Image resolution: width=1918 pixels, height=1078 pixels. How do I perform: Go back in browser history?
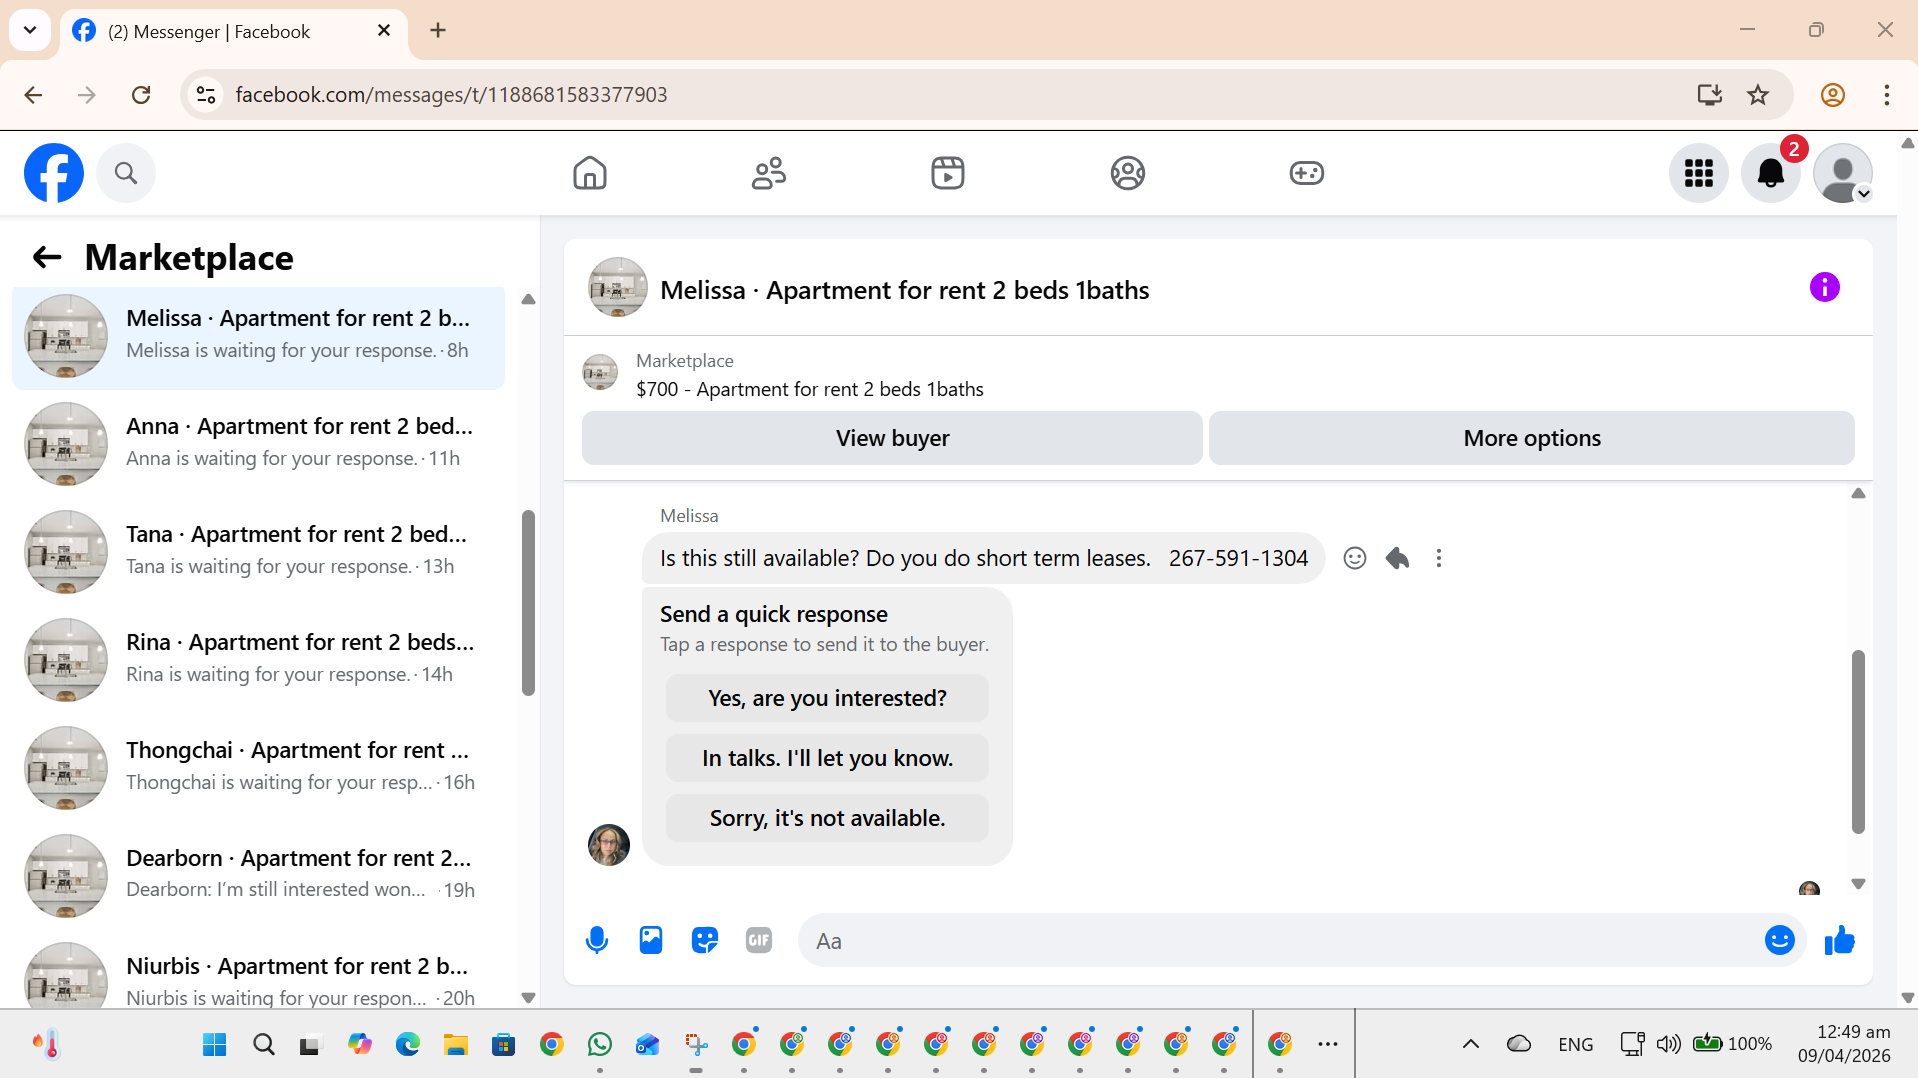pos(33,95)
